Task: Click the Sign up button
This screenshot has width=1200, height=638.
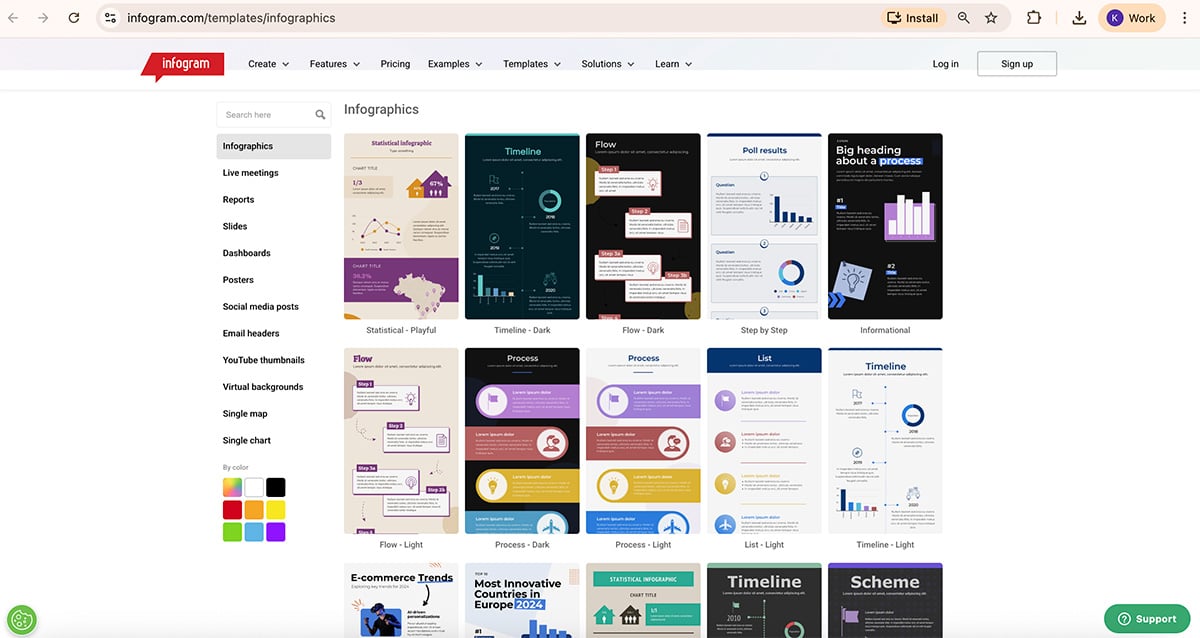Action: 1016,63
